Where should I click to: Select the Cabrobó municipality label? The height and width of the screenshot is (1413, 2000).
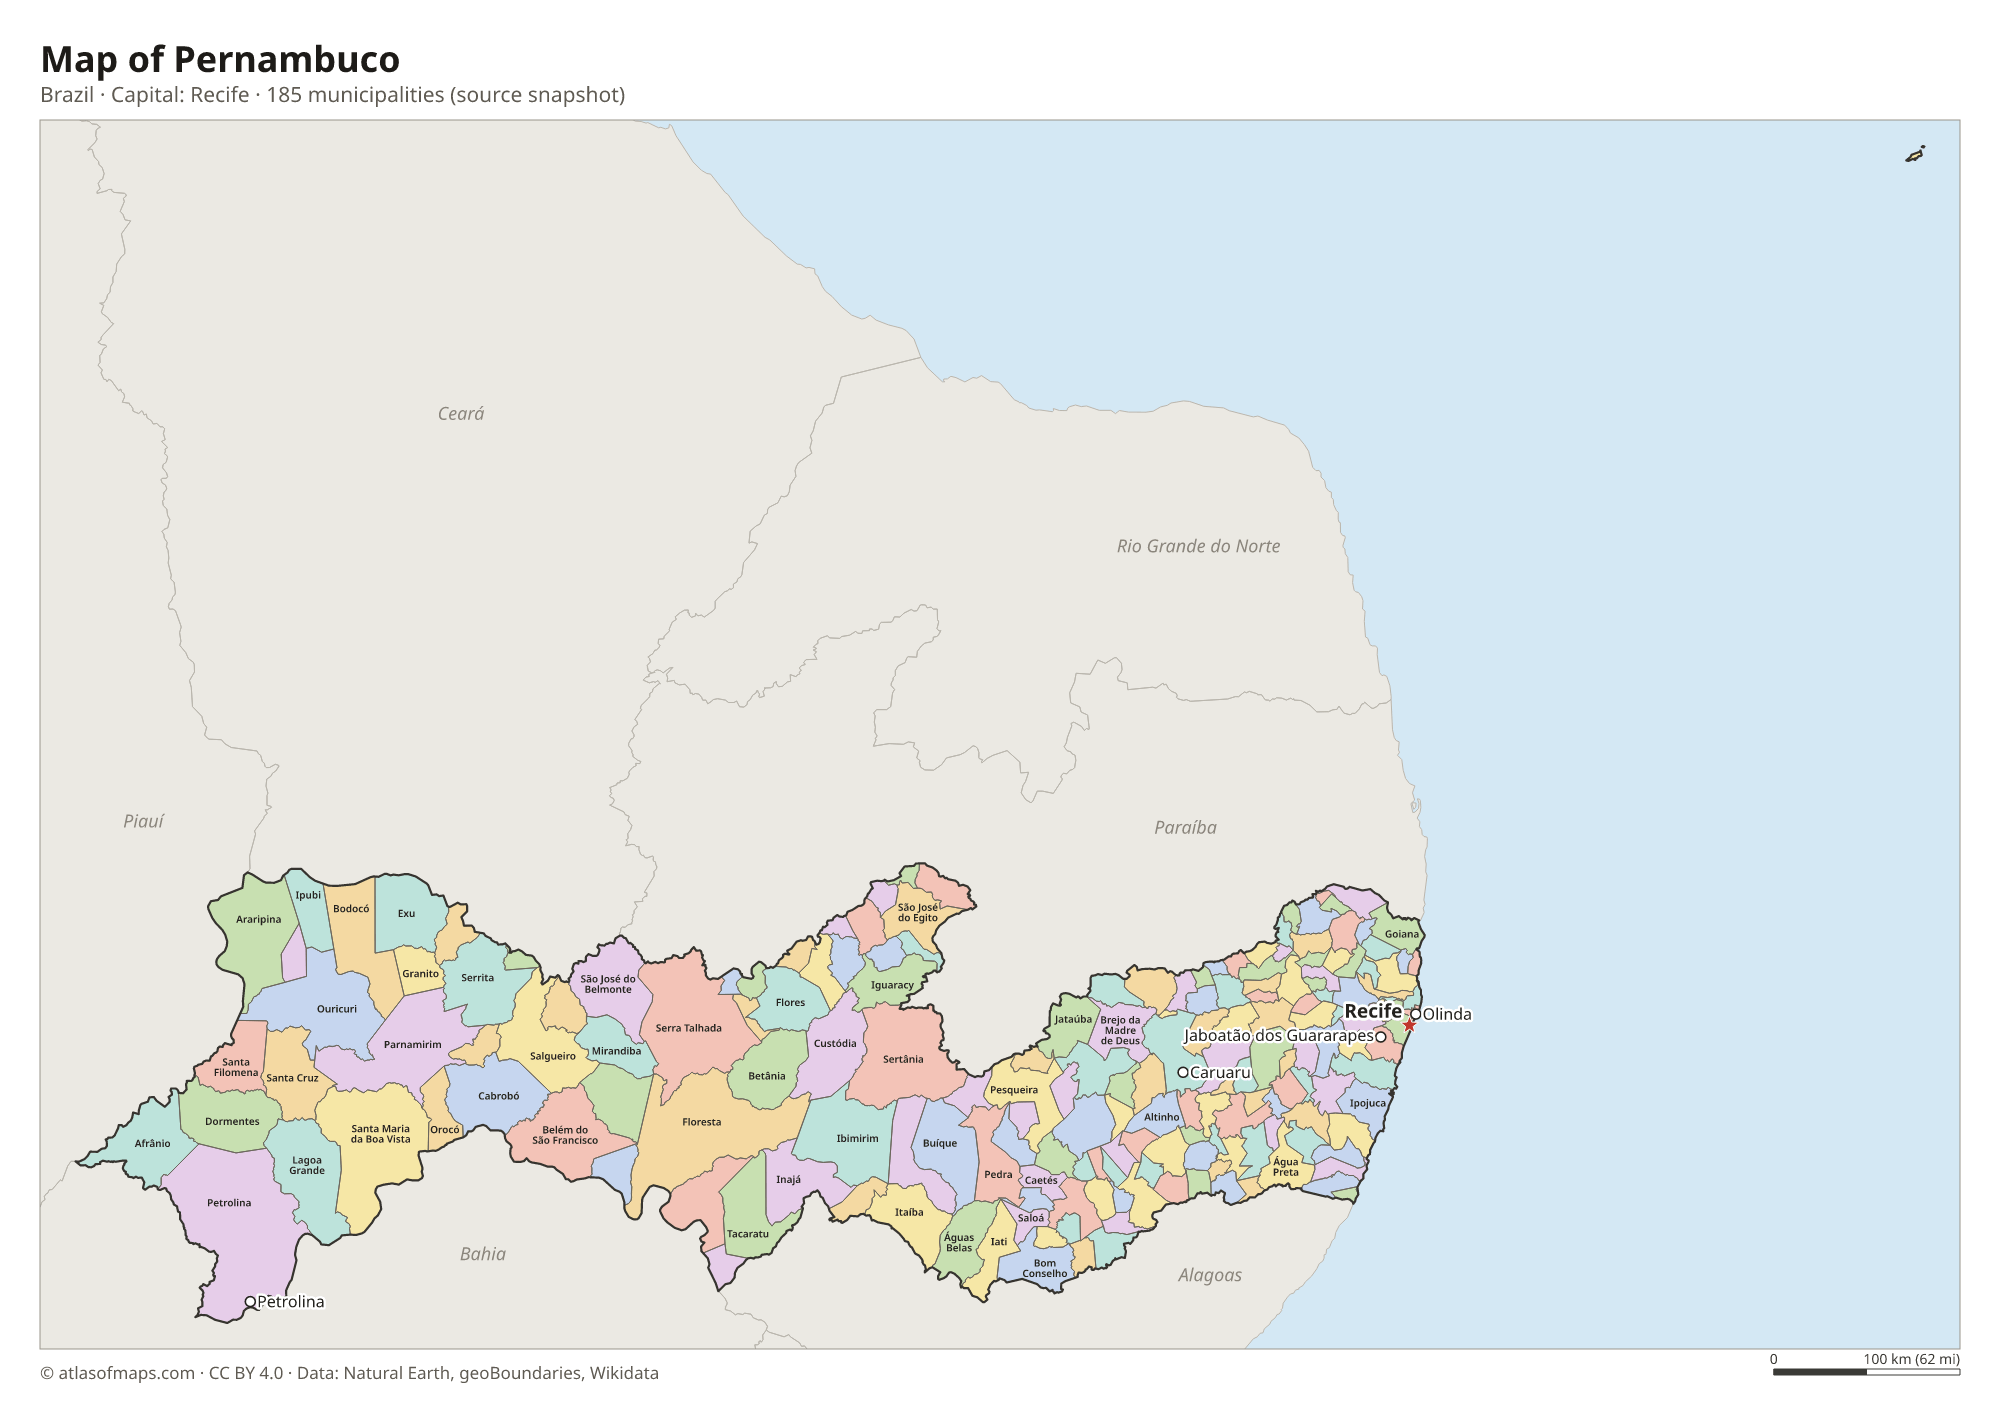499,1096
